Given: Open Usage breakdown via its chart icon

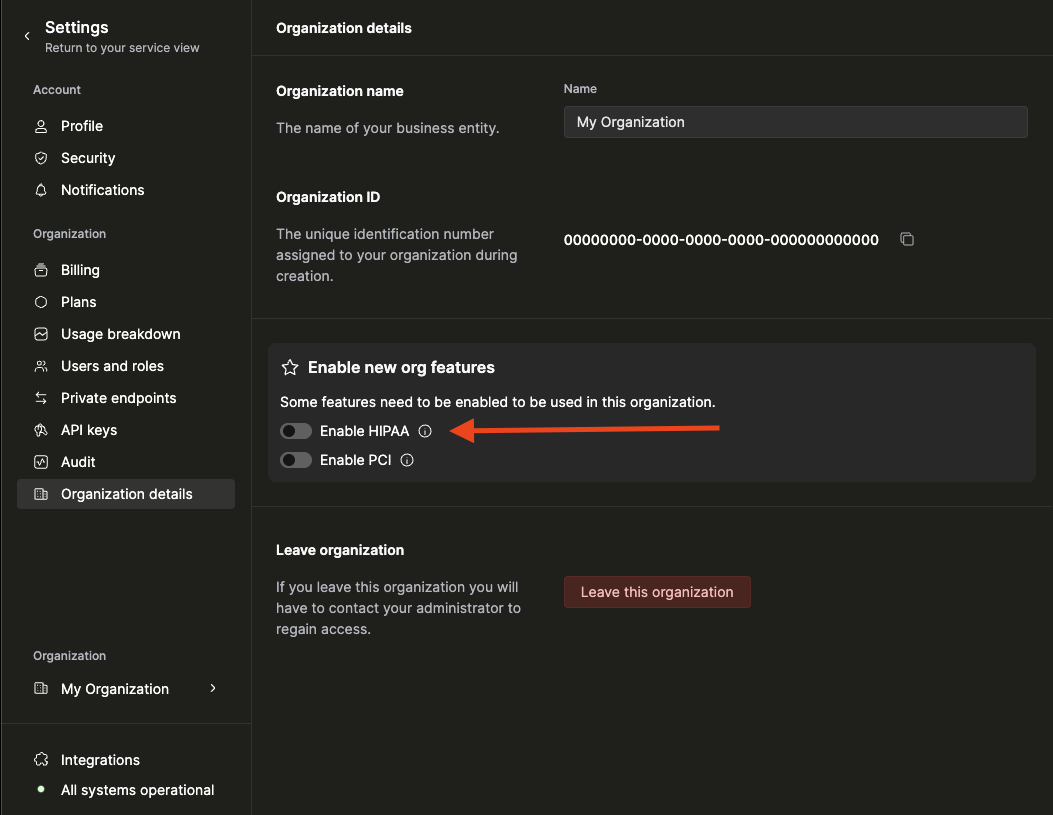Looking at the screenshot, I should pyautogui.click(x=40, y=334).
